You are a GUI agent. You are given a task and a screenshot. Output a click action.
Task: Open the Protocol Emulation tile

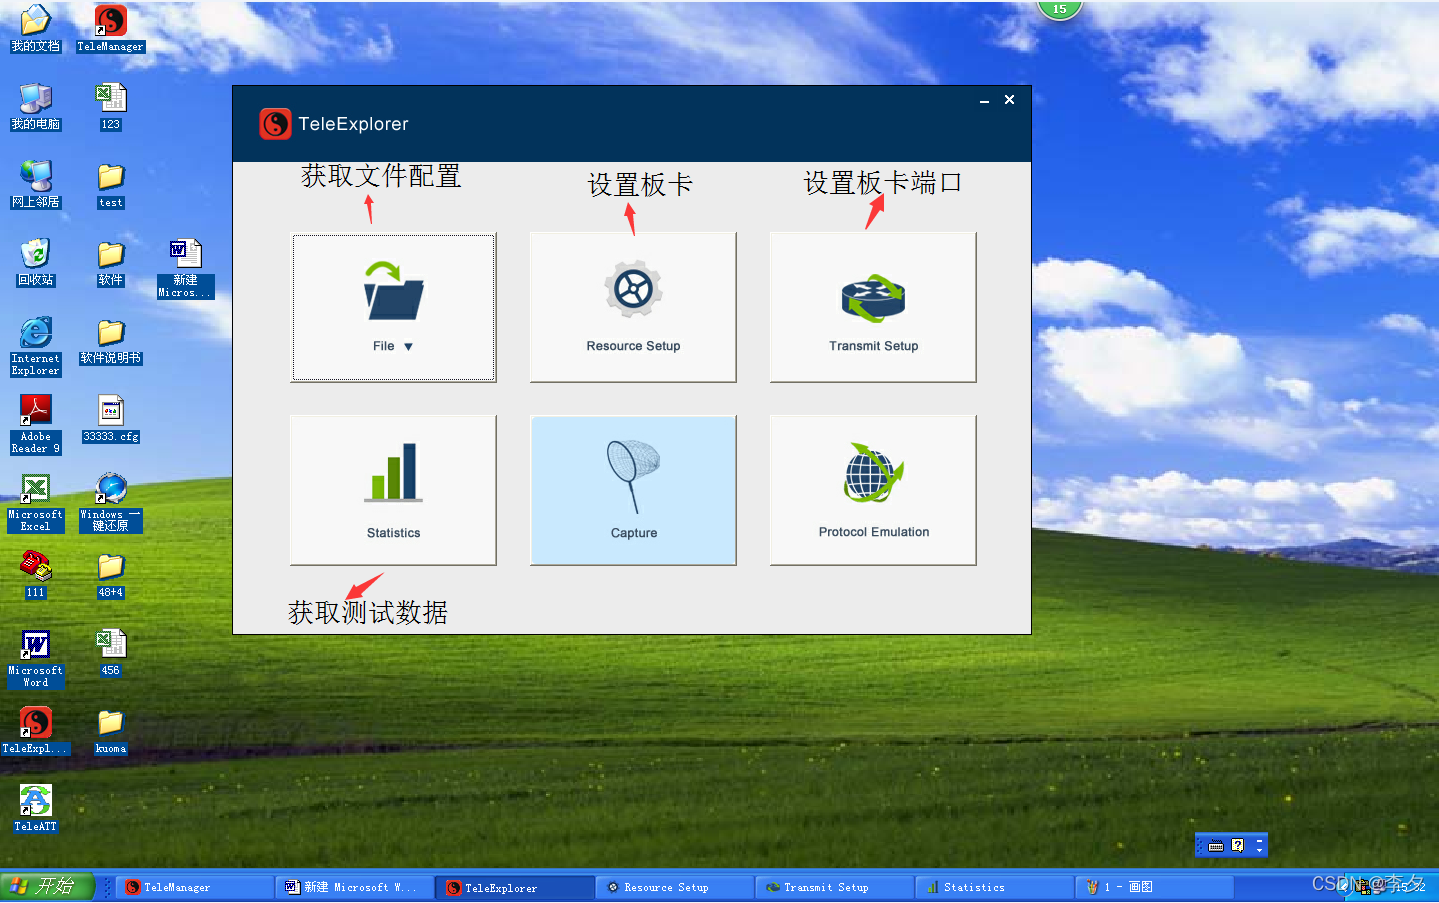(873, 490)
